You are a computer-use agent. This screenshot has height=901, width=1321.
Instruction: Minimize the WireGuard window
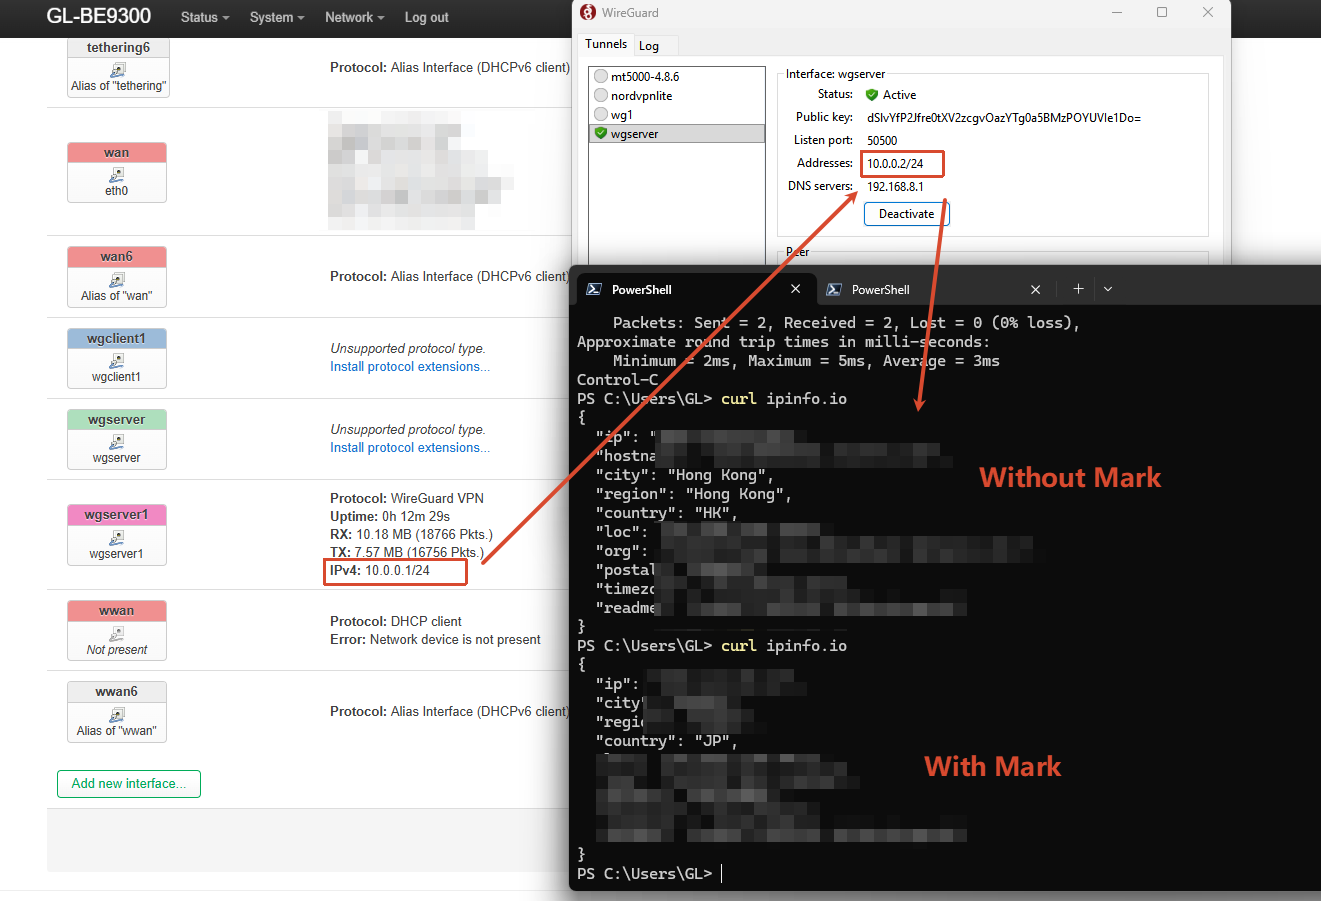[x=1116, y=12]
